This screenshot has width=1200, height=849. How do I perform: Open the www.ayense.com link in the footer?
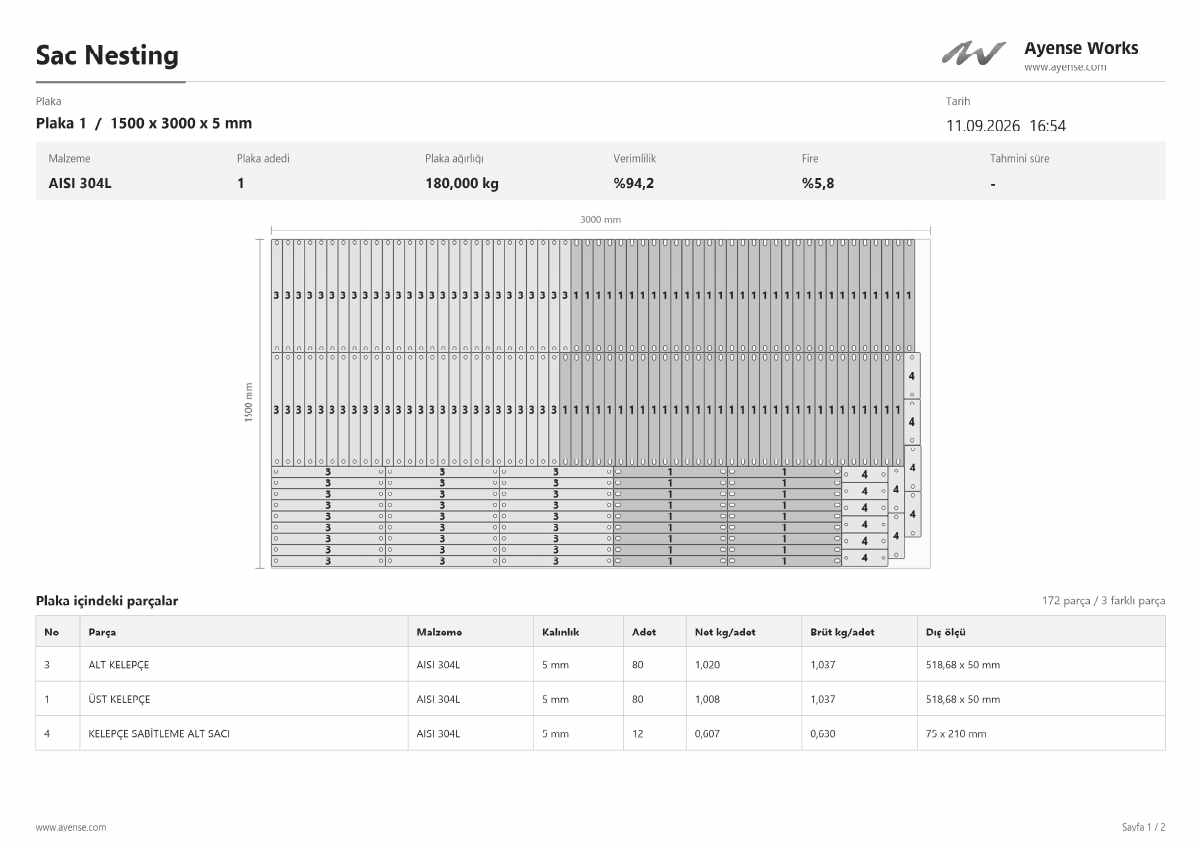[x=71, y=827]
